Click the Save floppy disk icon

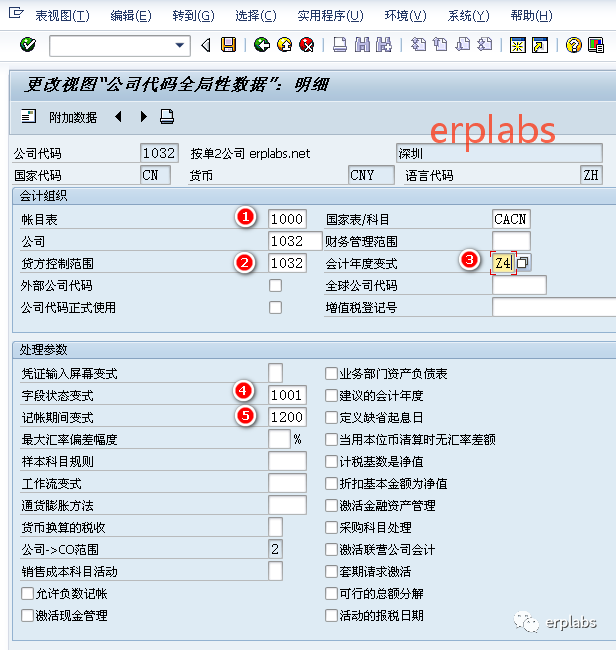[x=228, y=45]
